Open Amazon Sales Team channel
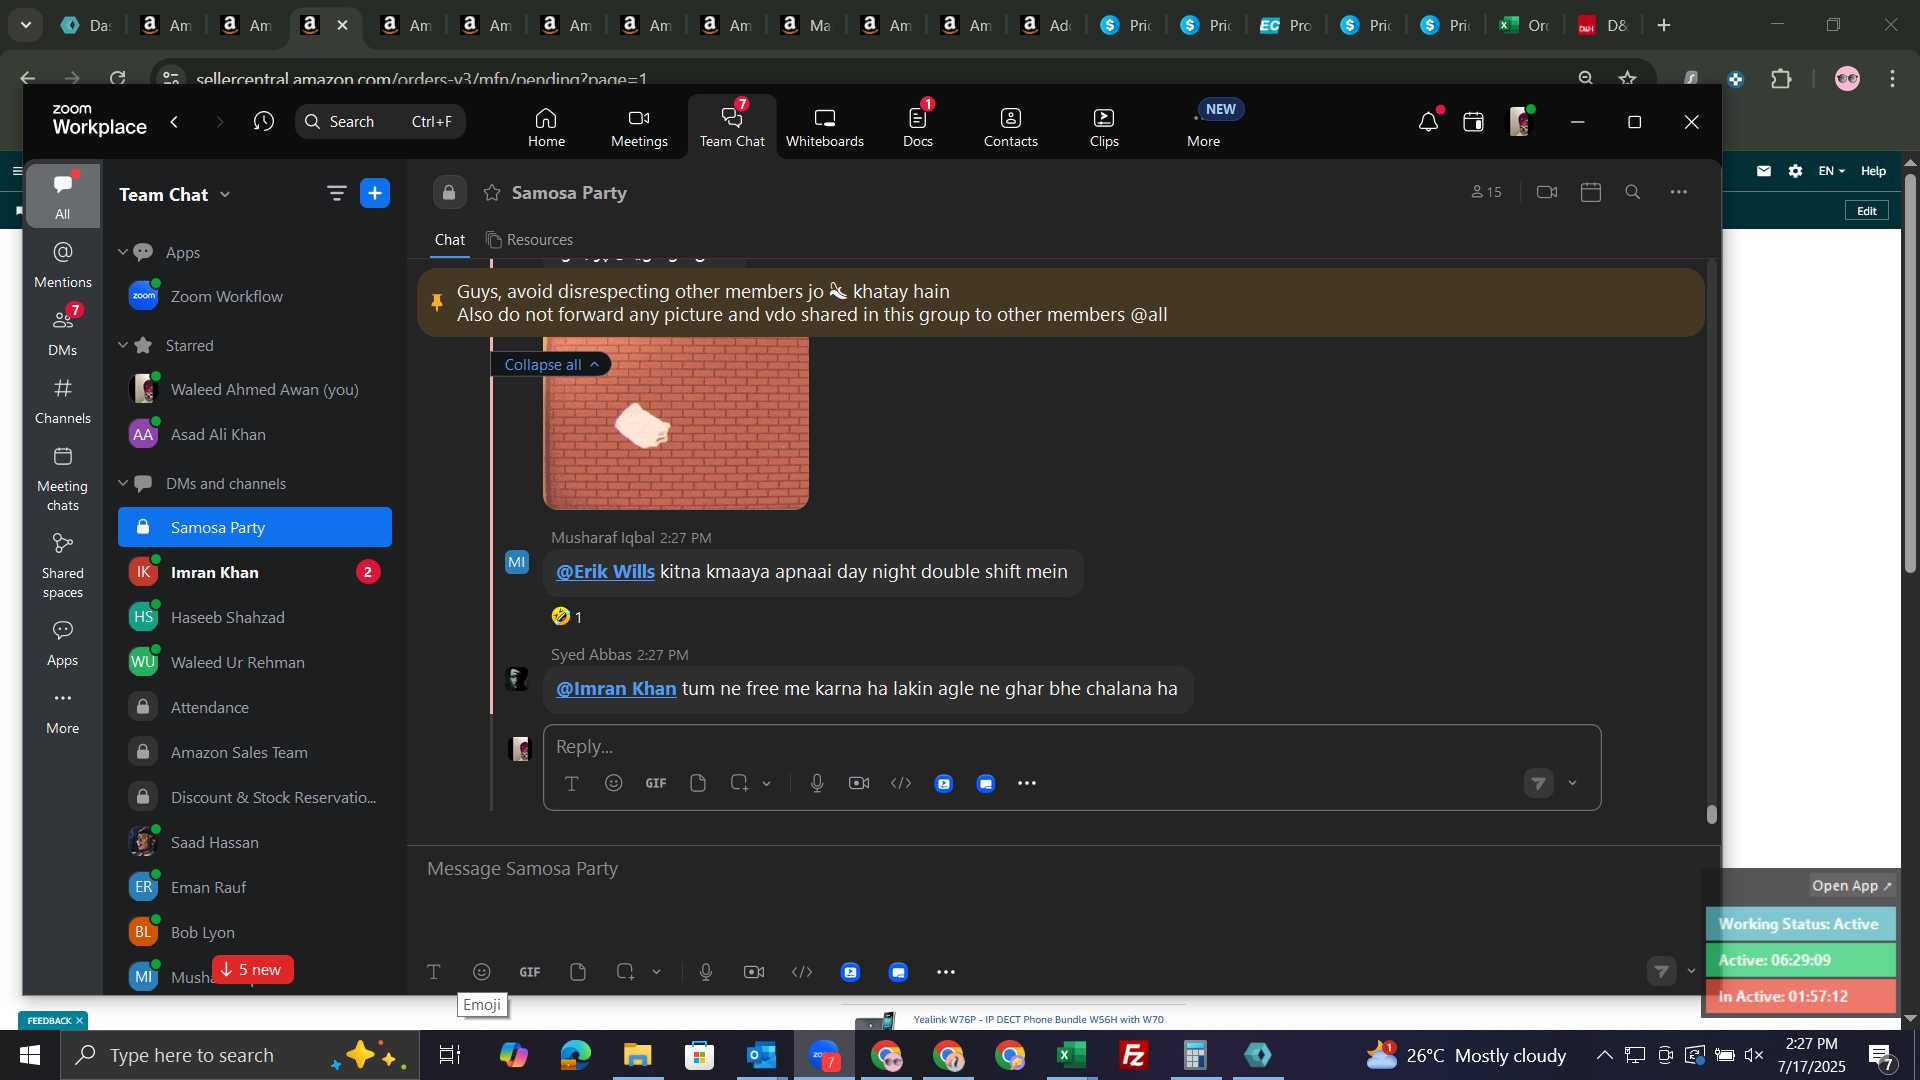This screenshot has width=1920, height=1080. coord(255,752)
